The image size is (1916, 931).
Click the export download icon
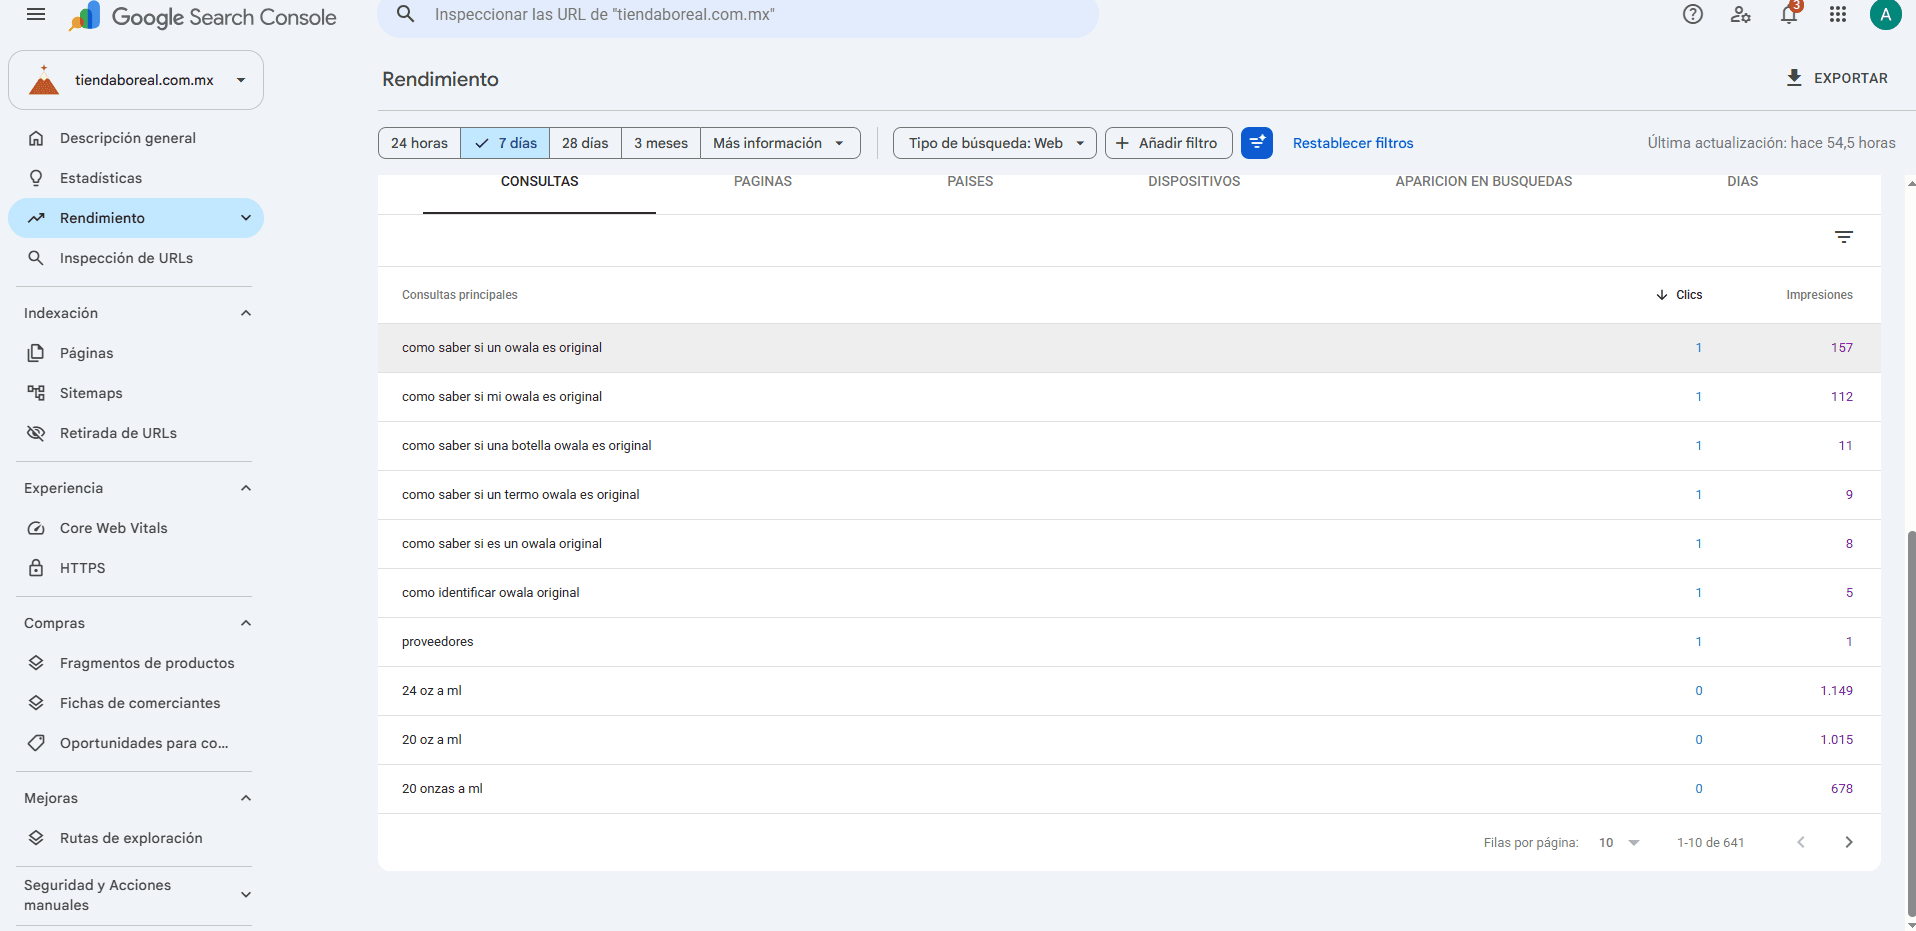(x=1794, y=78)
